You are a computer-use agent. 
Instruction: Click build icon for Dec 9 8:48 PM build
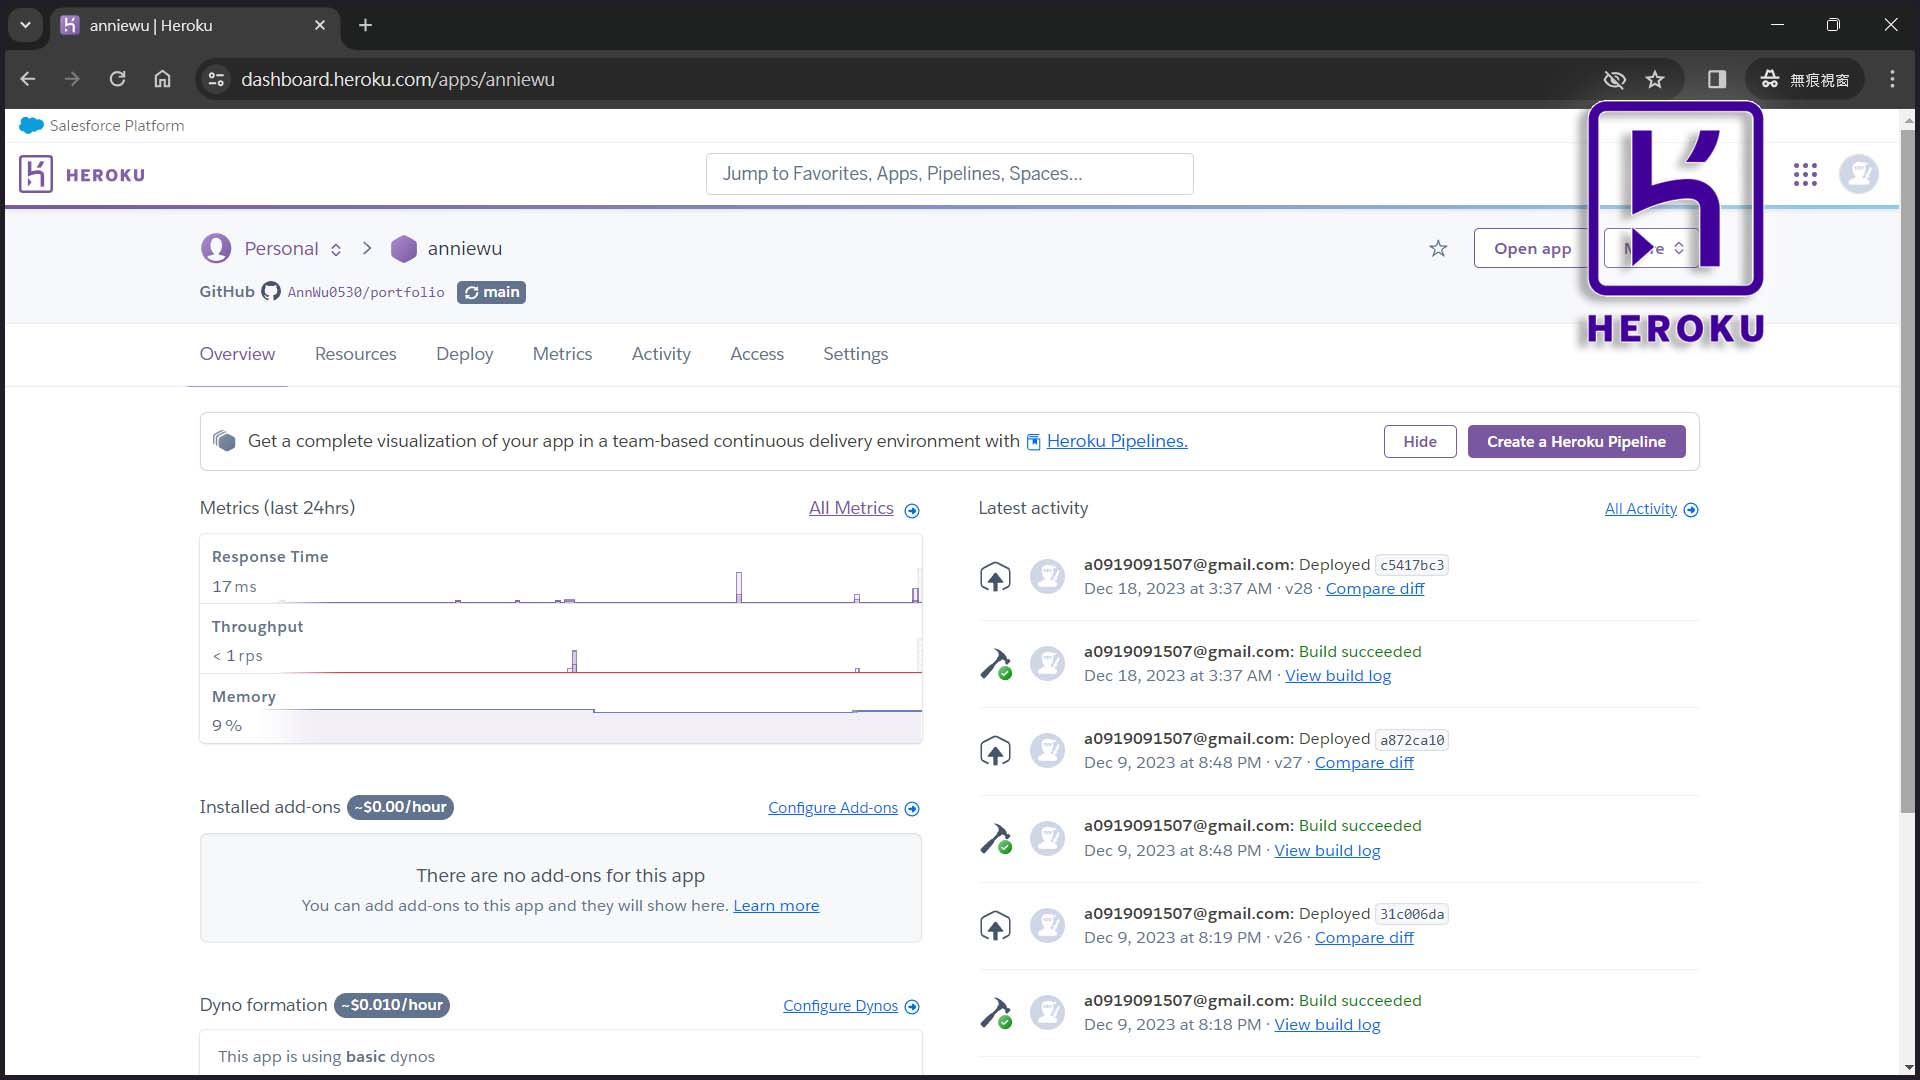(x=995, y=838)
